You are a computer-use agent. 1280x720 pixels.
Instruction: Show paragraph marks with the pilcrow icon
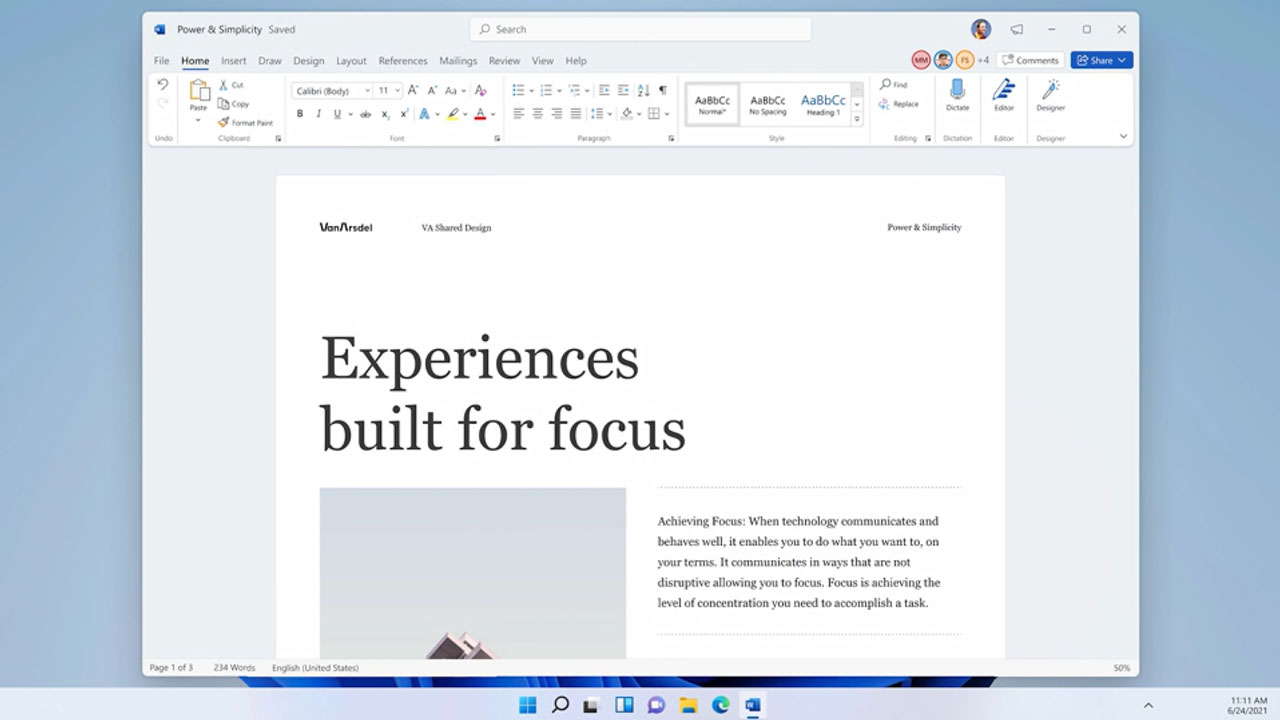tap(662, 90)
